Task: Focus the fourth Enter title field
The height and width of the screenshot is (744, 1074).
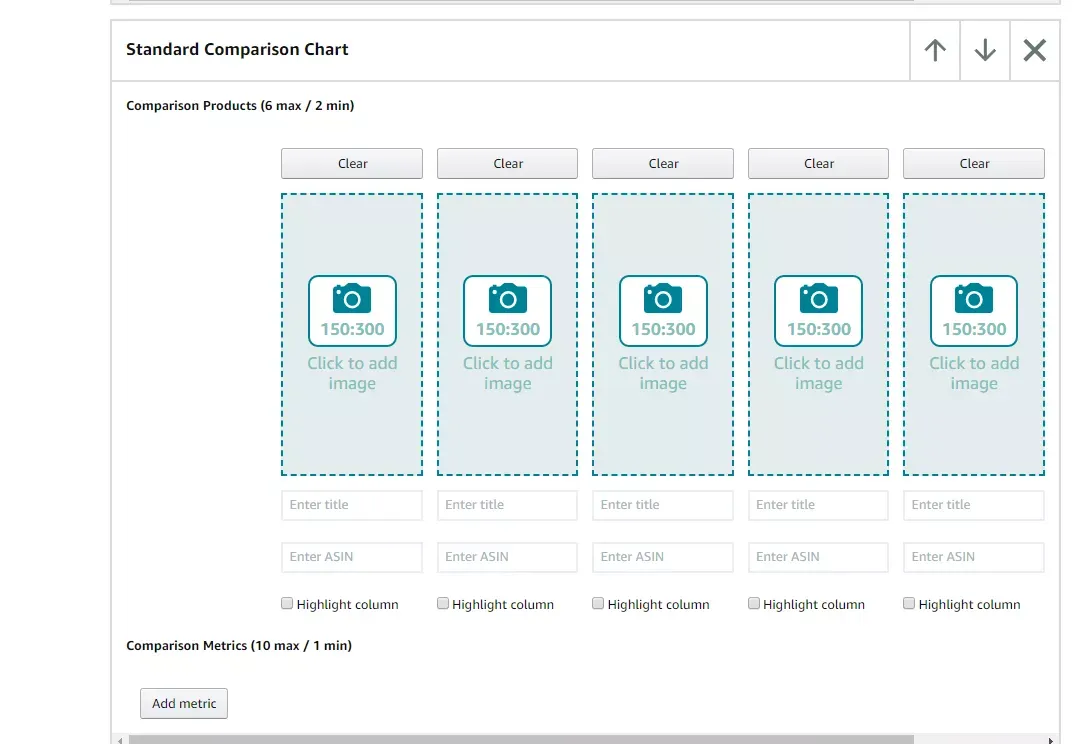Action: pyautogui.click(x=819, y=505)
